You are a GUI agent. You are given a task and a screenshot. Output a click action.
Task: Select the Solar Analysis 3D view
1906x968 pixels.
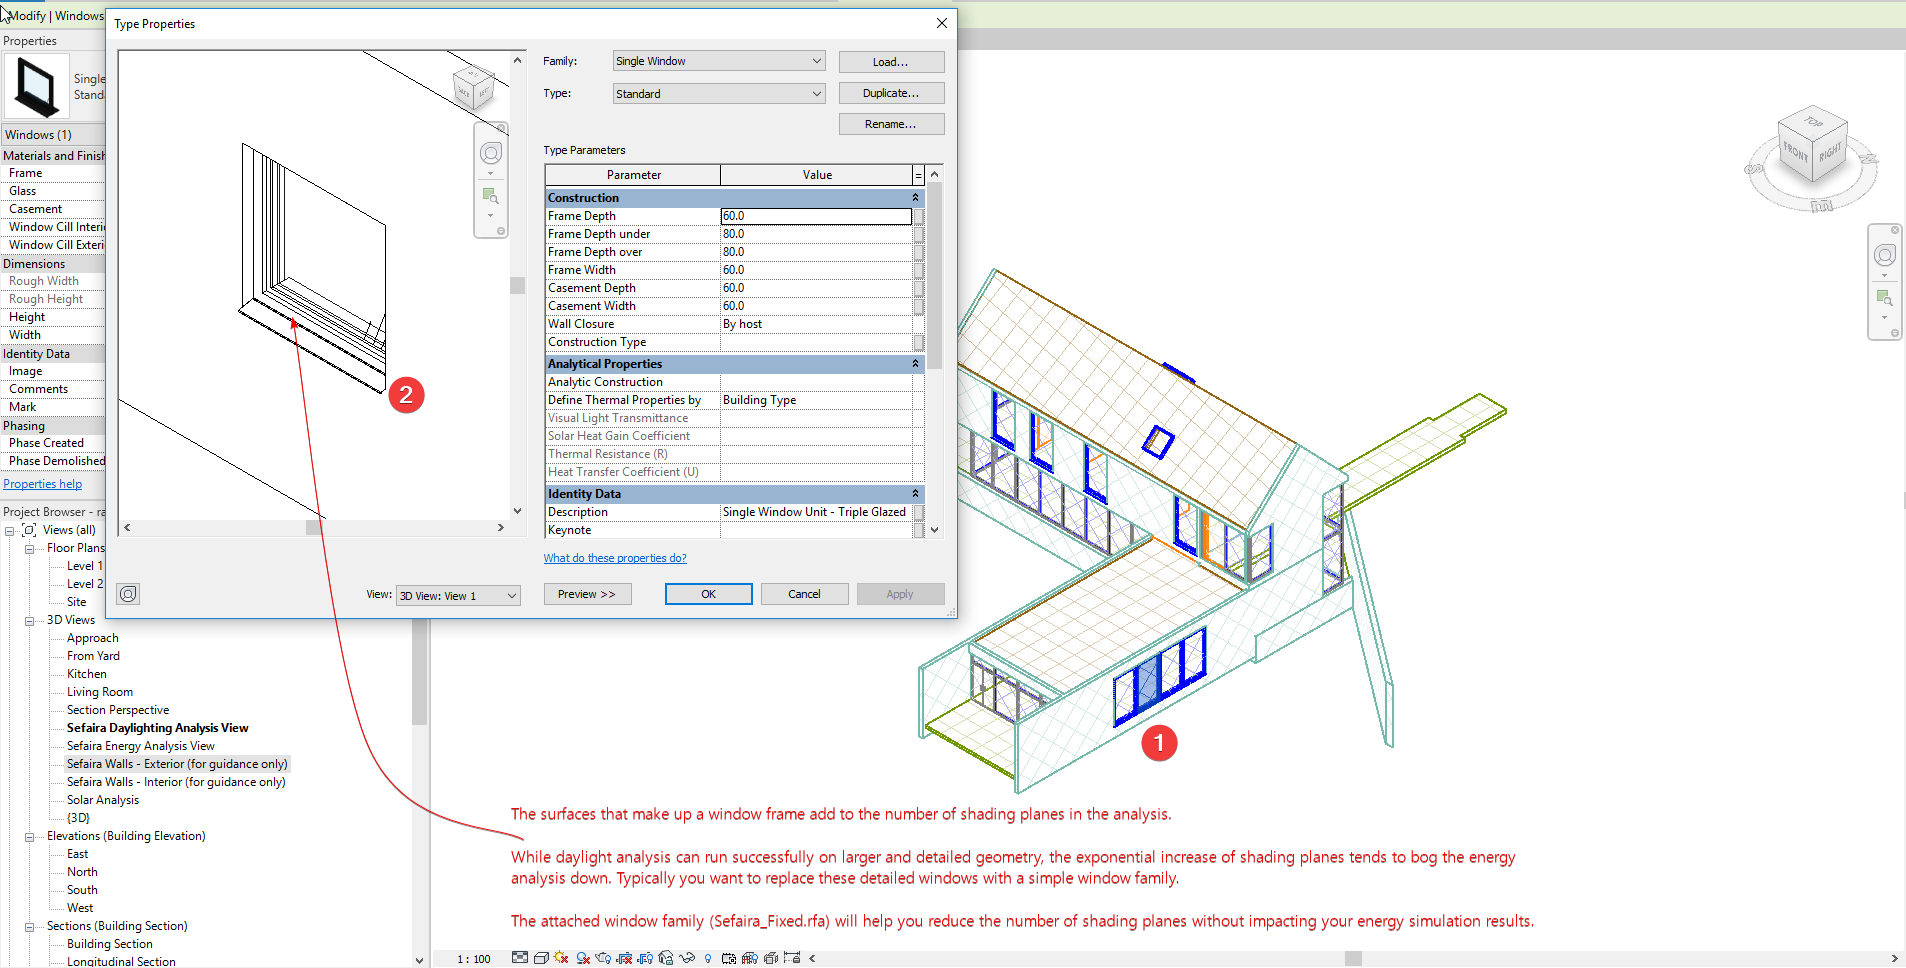[x=103, y=800]
